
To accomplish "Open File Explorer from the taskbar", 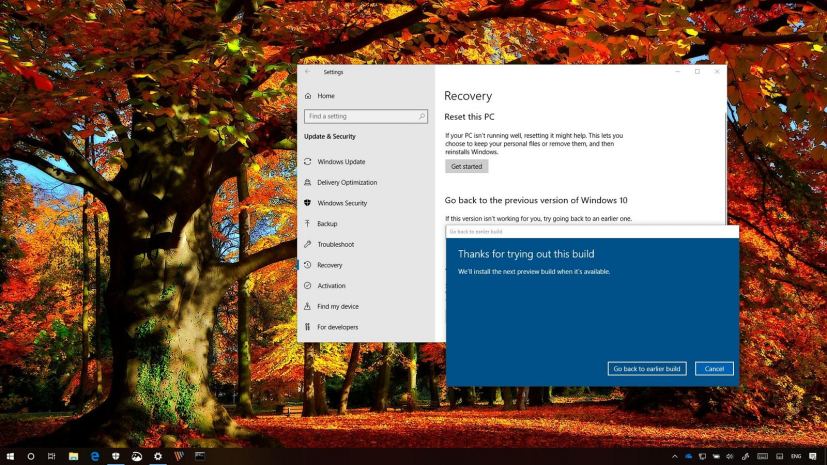I will pos(73,456).
